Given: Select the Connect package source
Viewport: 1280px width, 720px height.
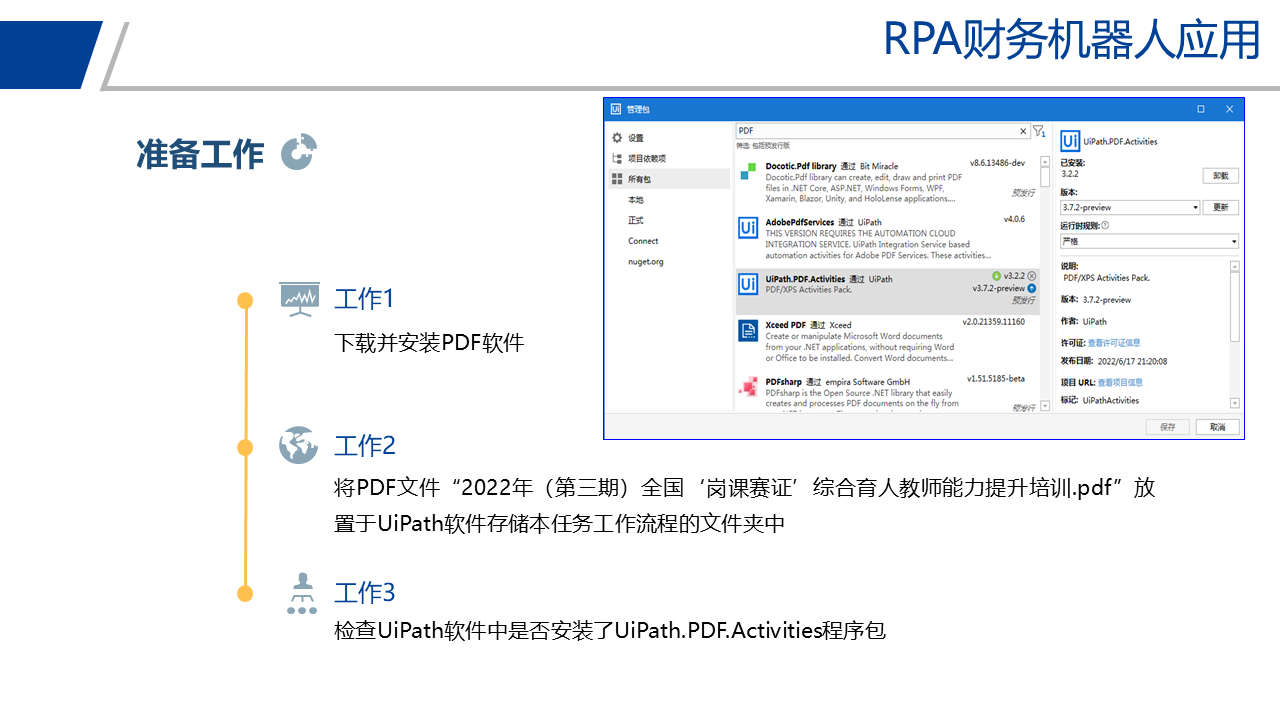Looking at the screenshot, I should click(643, 241).
